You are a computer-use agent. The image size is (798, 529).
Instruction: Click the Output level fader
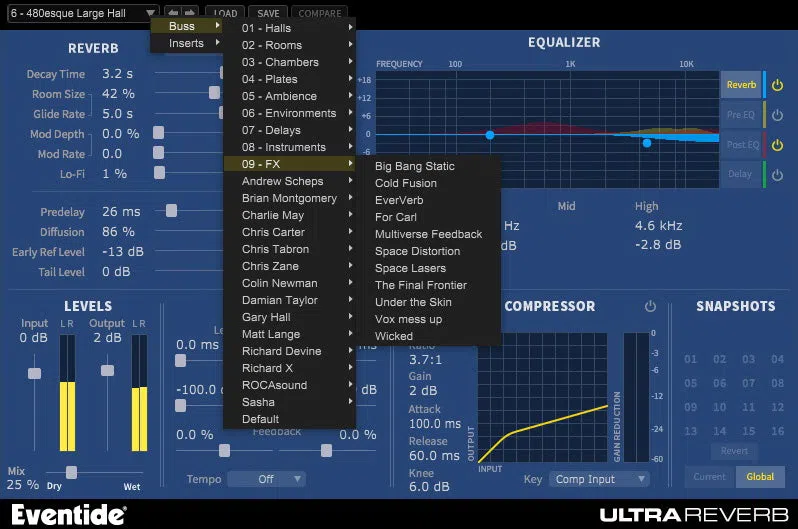point(107,370)
